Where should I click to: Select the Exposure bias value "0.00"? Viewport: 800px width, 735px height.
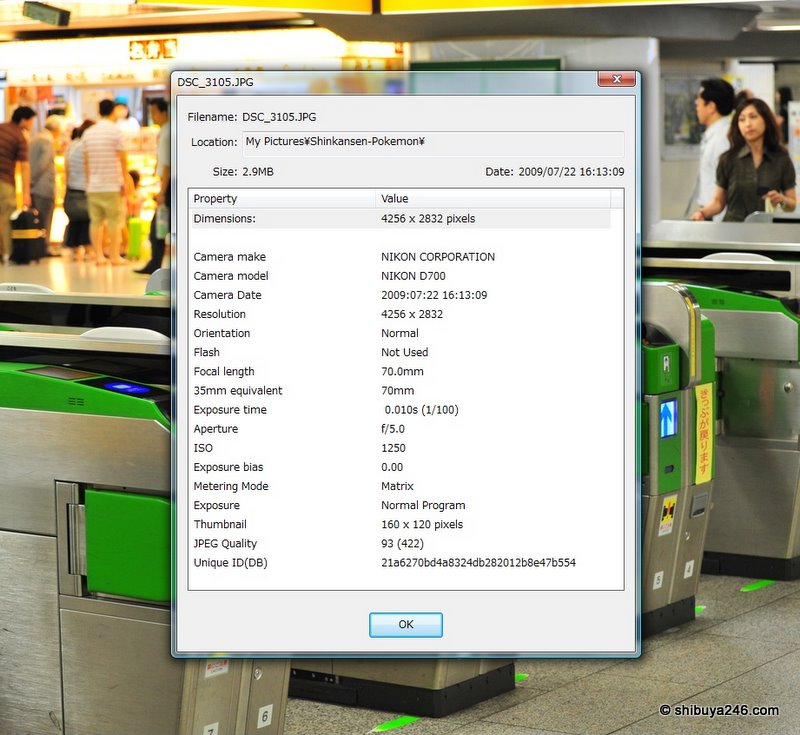pyautogui.click(x=392, y=467)
